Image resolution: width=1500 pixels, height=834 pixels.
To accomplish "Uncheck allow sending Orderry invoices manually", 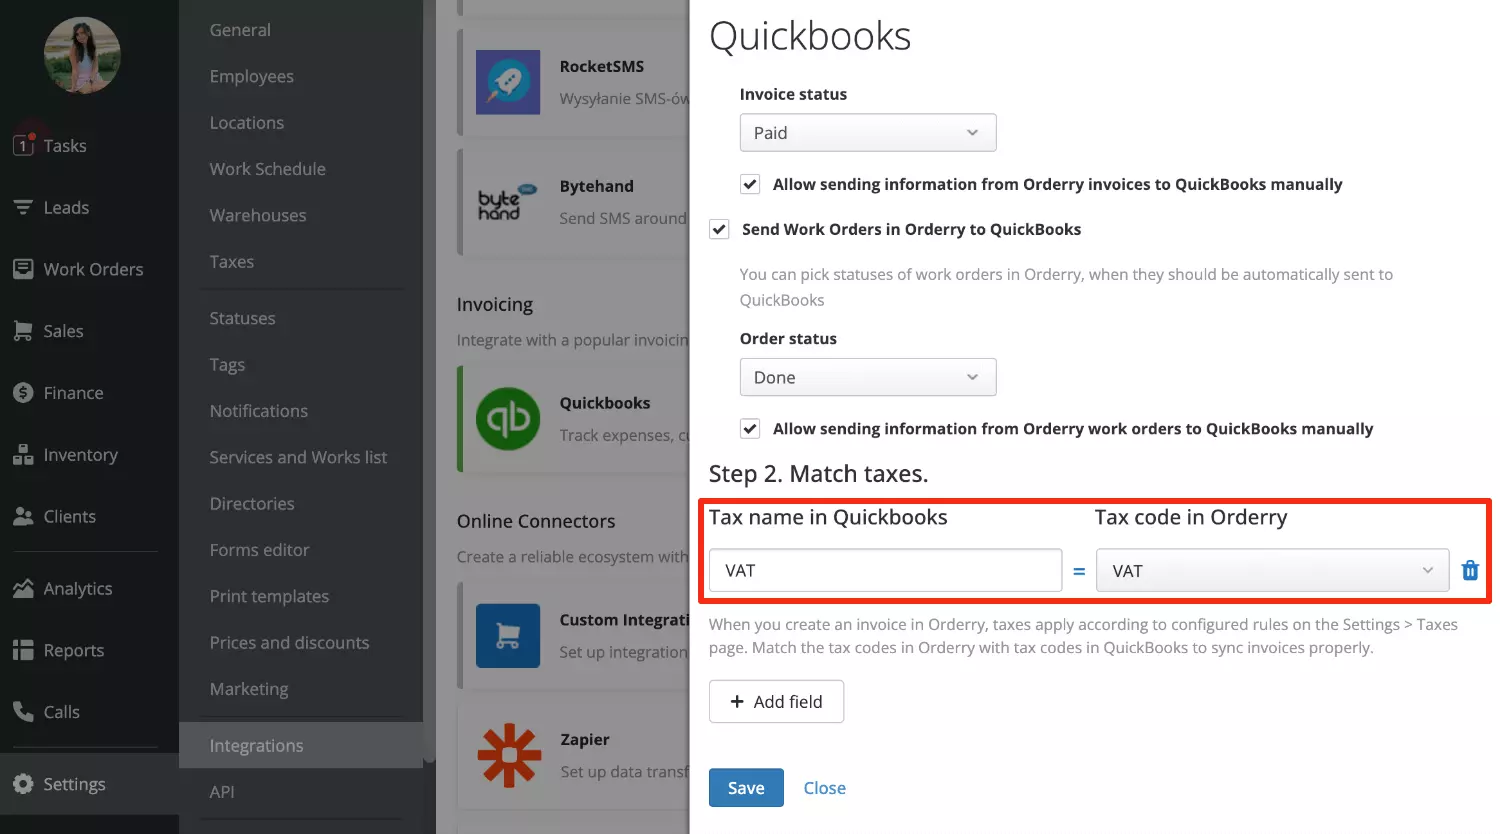I will coord(750,184).
